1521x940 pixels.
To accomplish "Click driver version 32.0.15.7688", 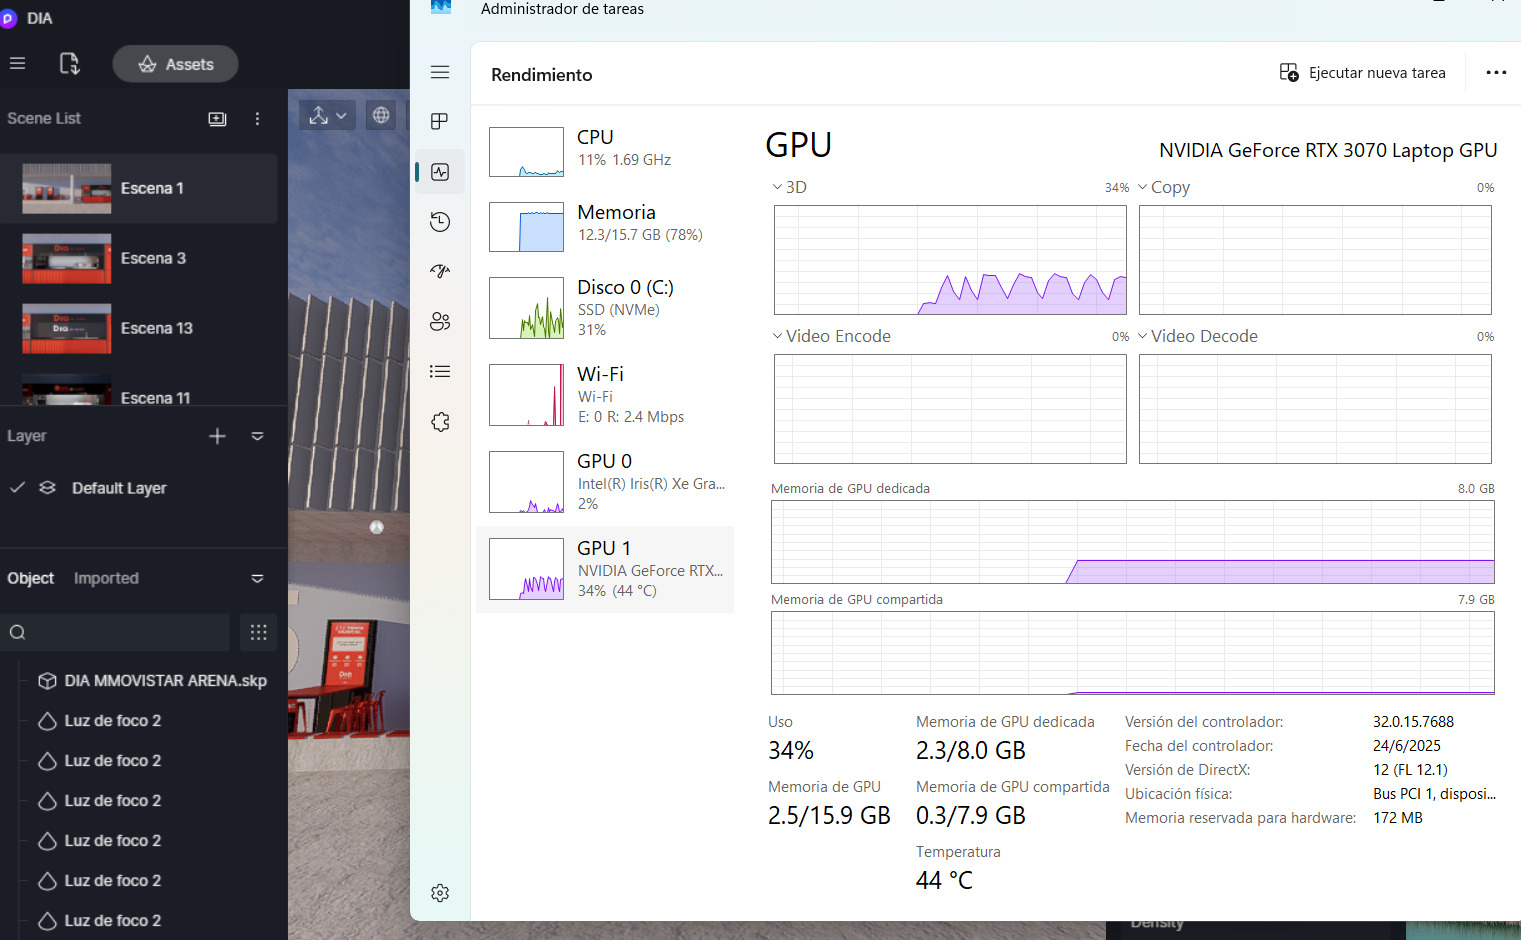I will (x=1413, y=721).
